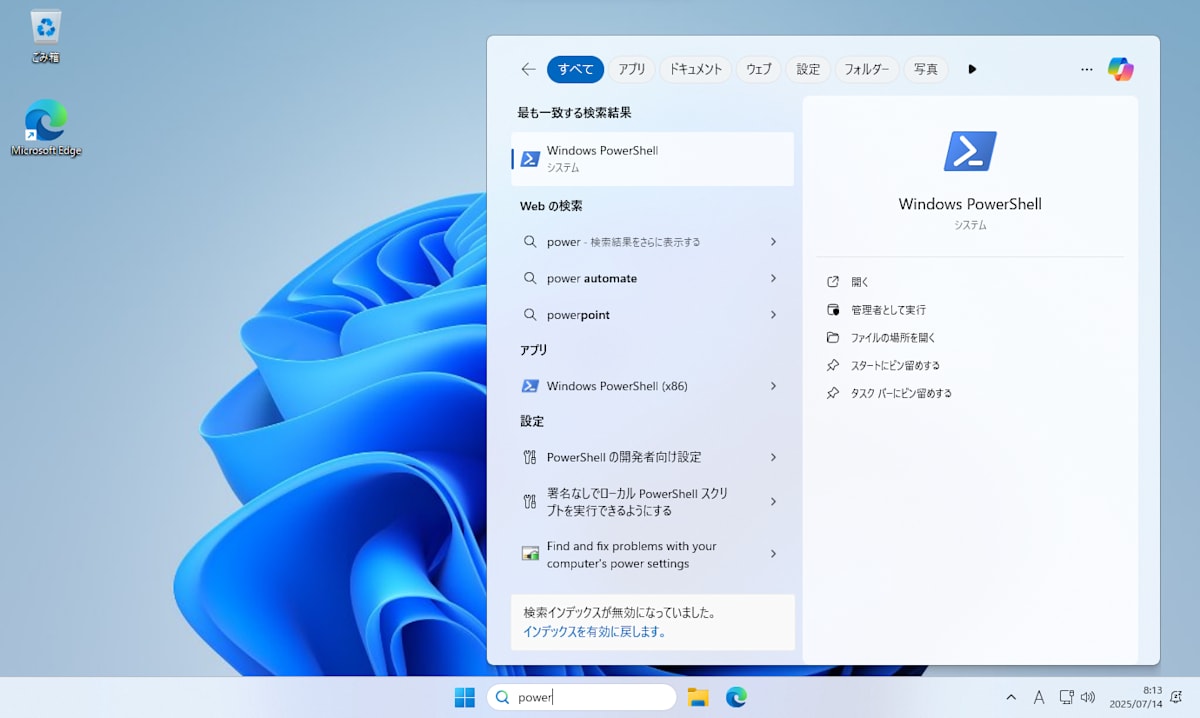Click the open file location folder icon
This screenshot has height=718, width=1200.
click(x=833, y=338)
